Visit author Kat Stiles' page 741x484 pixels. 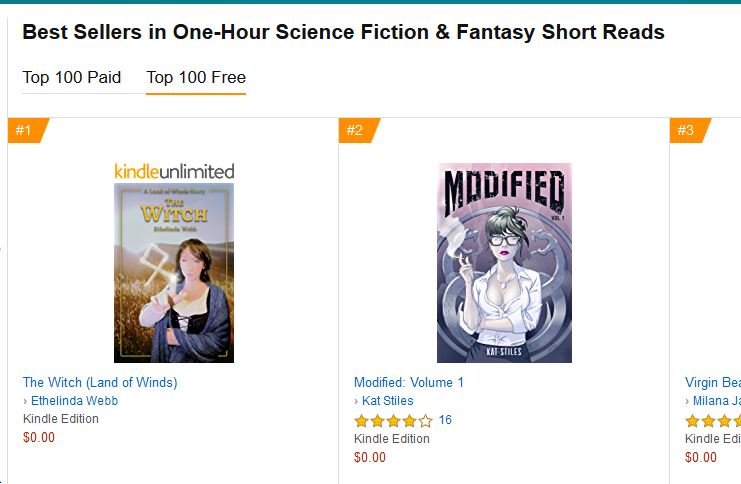coord(390,401)
